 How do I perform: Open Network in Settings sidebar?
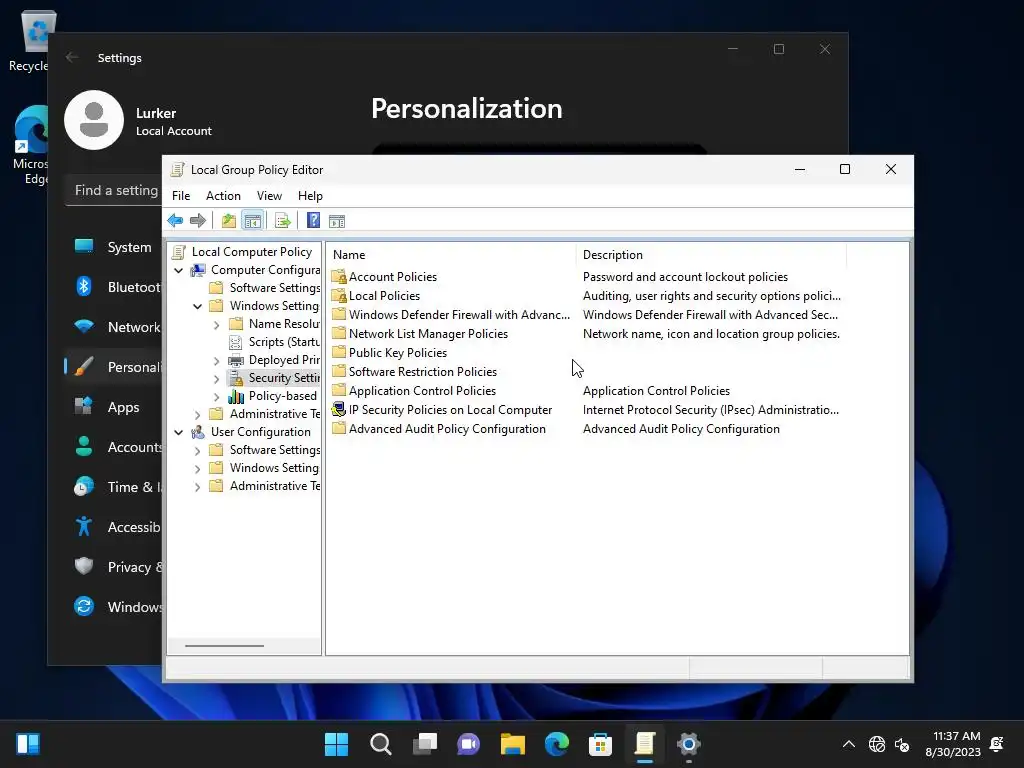[x=112, y=327]
